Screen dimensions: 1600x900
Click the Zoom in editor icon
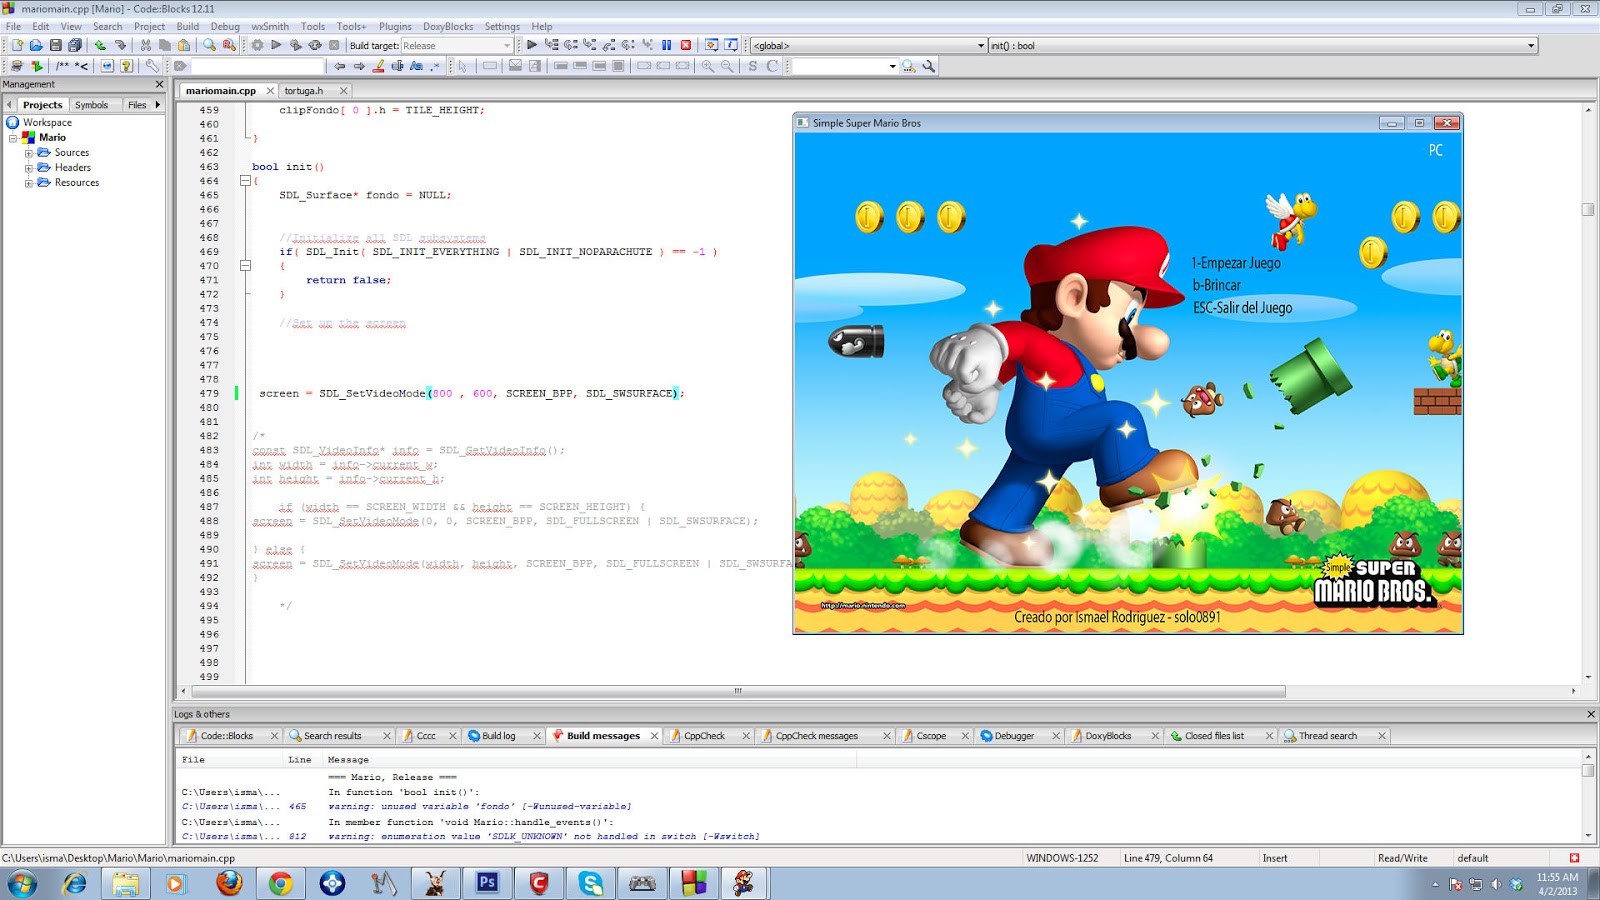[708, 66]
